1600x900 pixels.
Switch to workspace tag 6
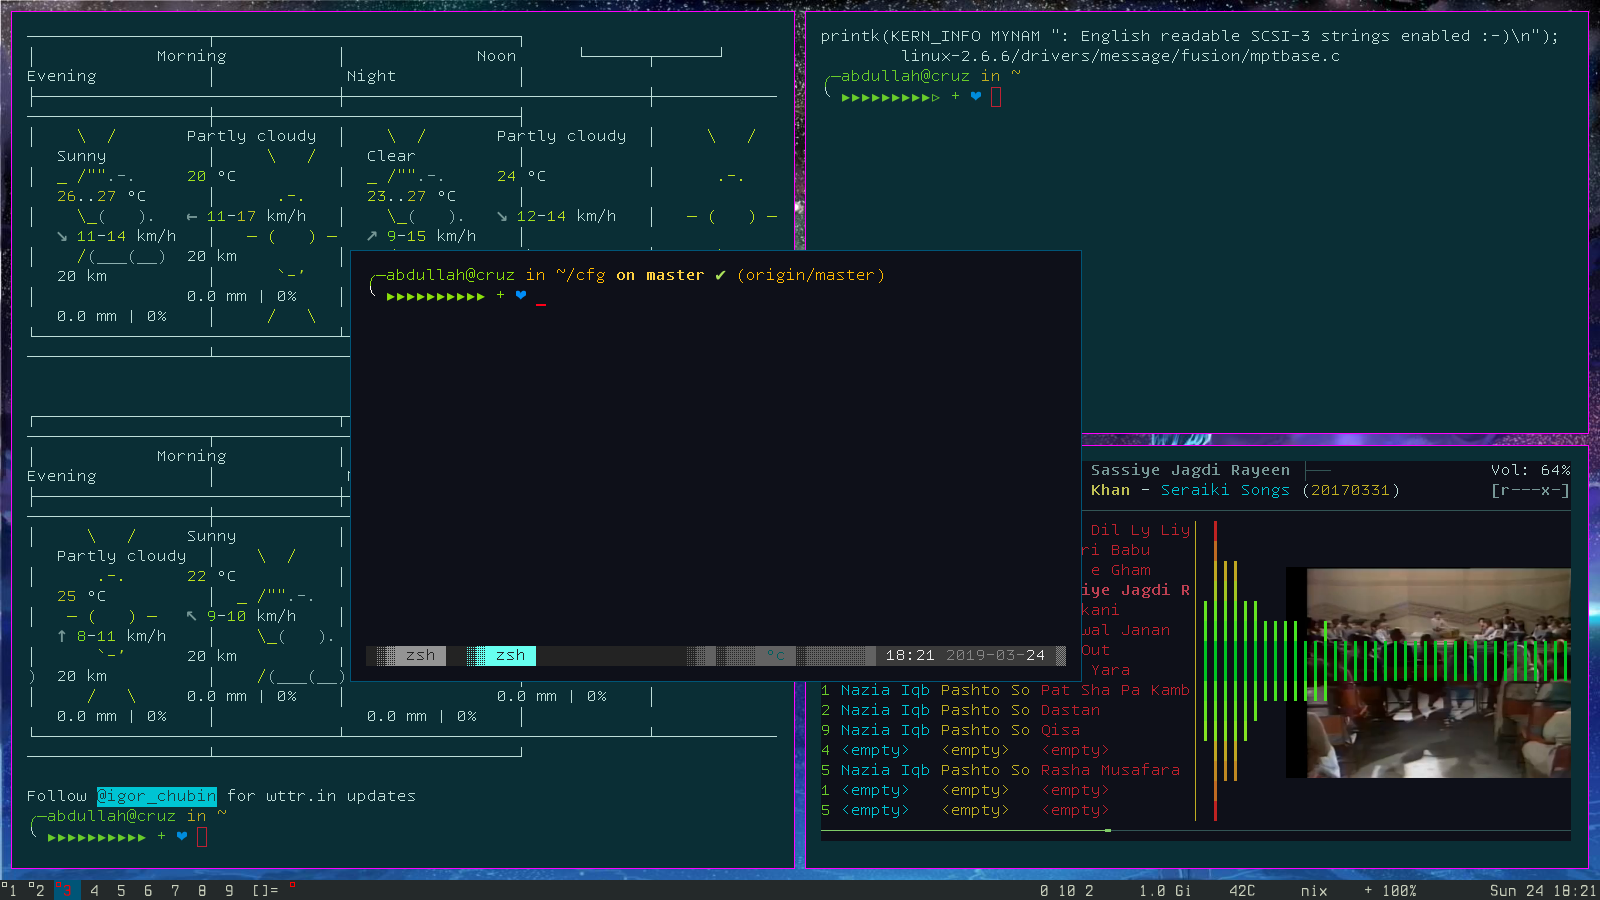click(148, 890)
